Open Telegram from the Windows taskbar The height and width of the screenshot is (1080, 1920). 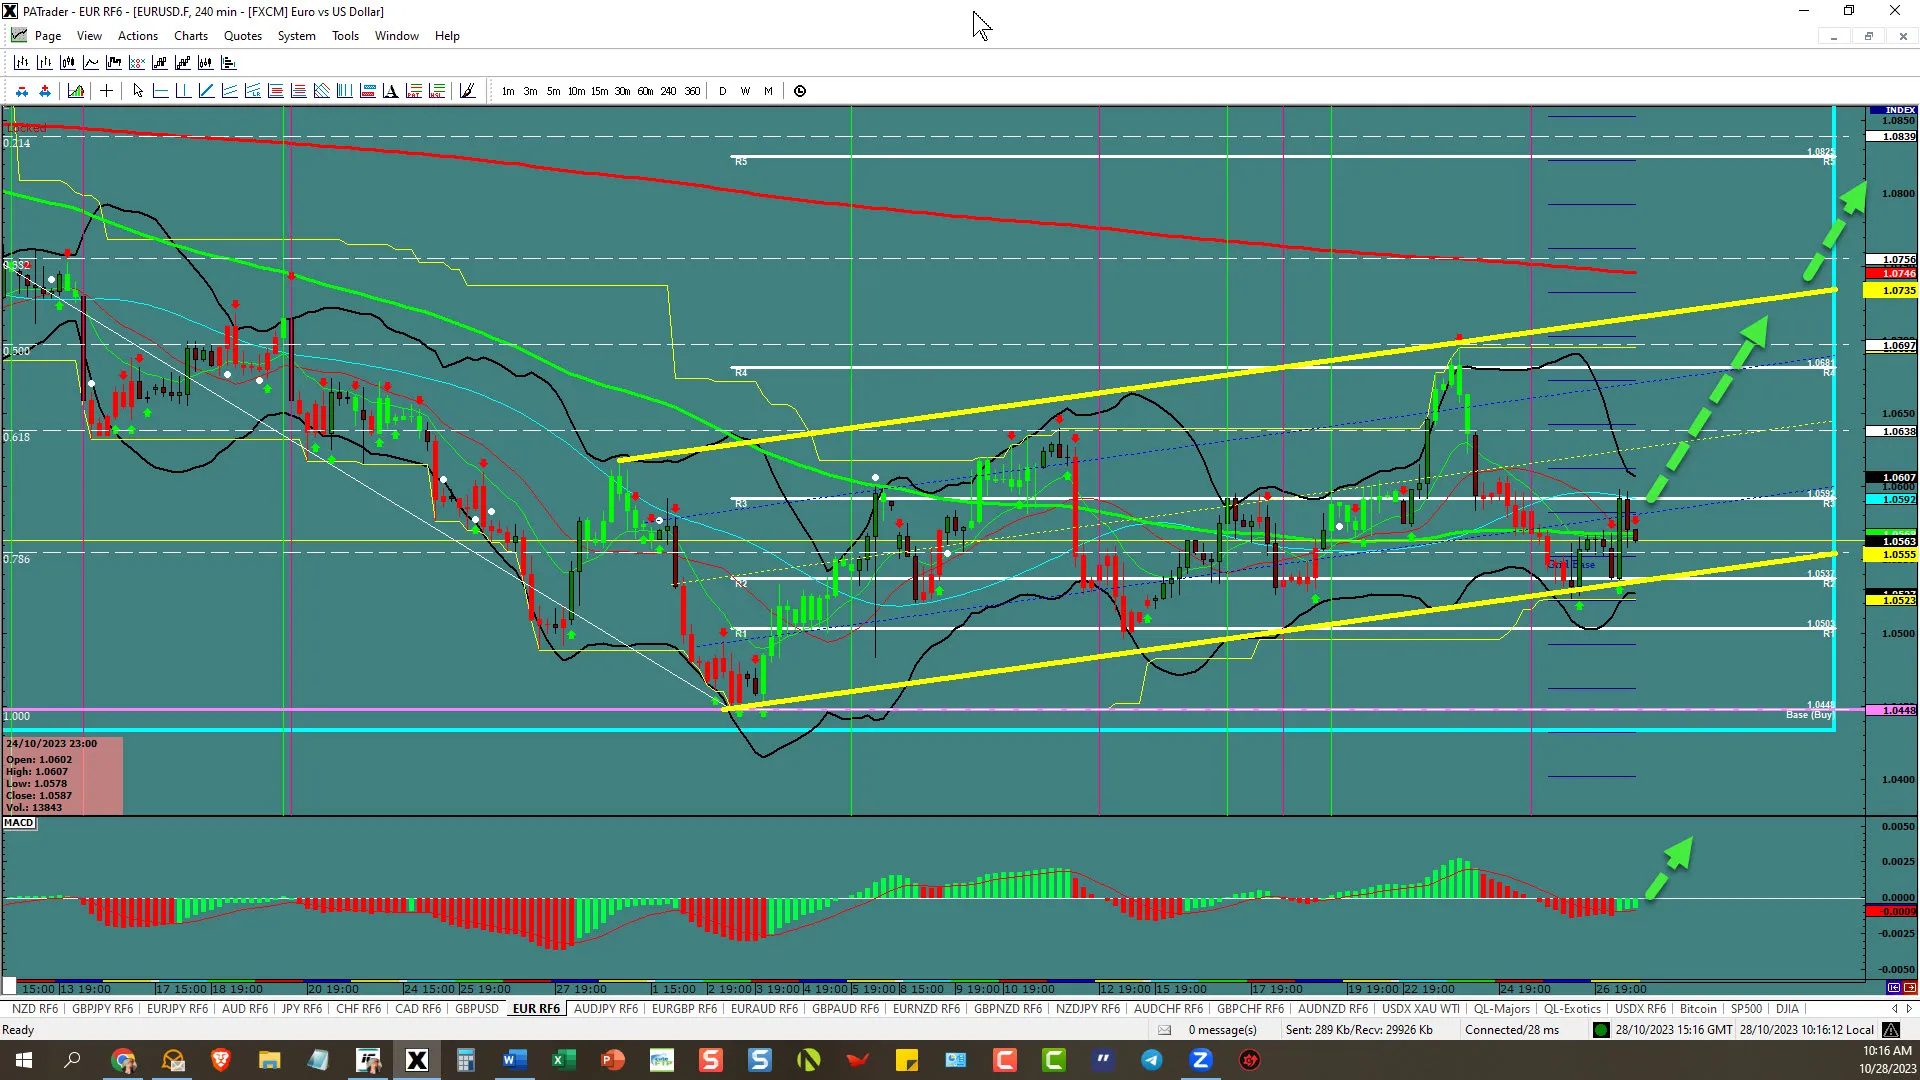[x=1152, y=1060]
